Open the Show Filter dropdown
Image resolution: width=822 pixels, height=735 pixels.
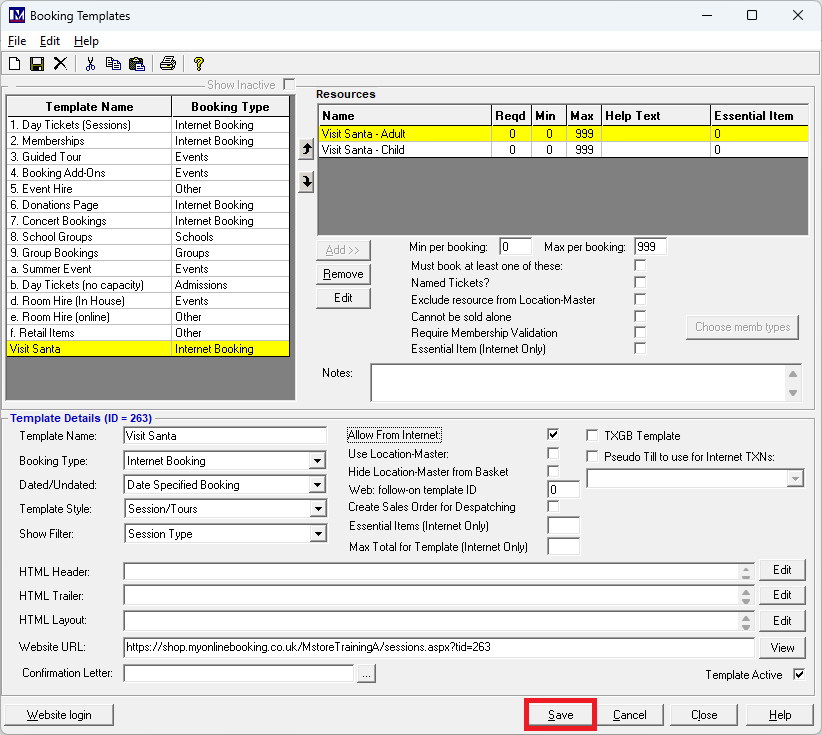click(x=317, y=534)
